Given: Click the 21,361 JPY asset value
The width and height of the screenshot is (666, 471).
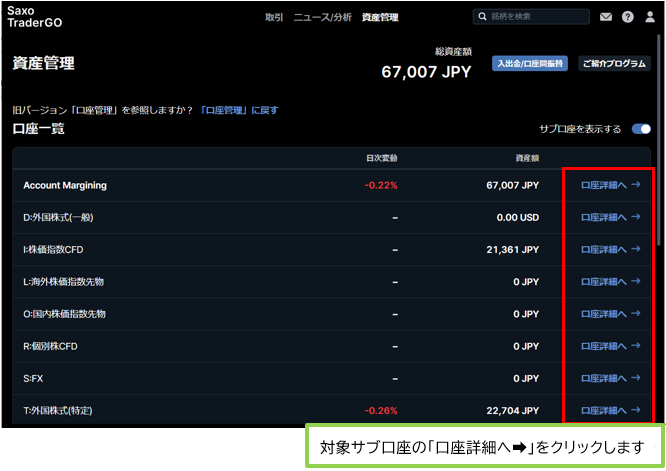Looking at the screenshot, I should (513, 250).
